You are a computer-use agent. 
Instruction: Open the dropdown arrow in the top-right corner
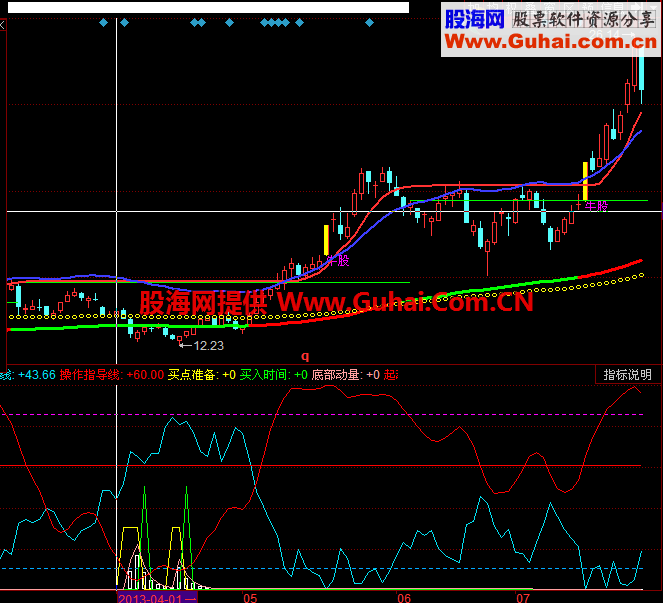point(652,6)
